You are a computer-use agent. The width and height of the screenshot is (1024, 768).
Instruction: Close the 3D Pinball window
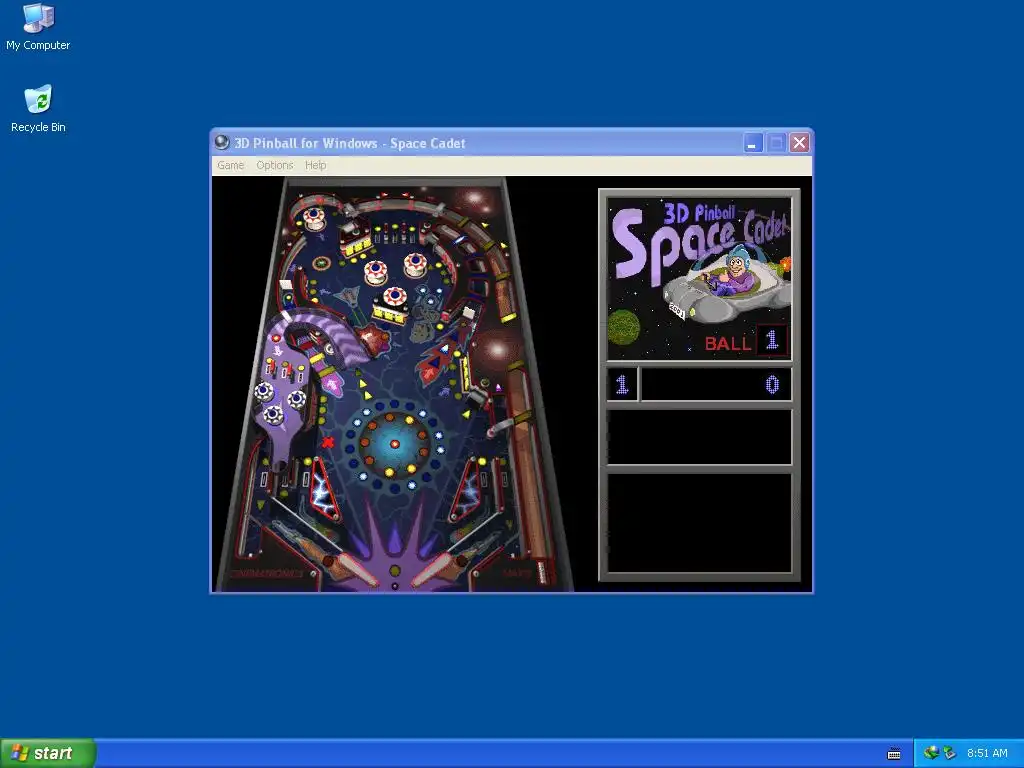799,142
